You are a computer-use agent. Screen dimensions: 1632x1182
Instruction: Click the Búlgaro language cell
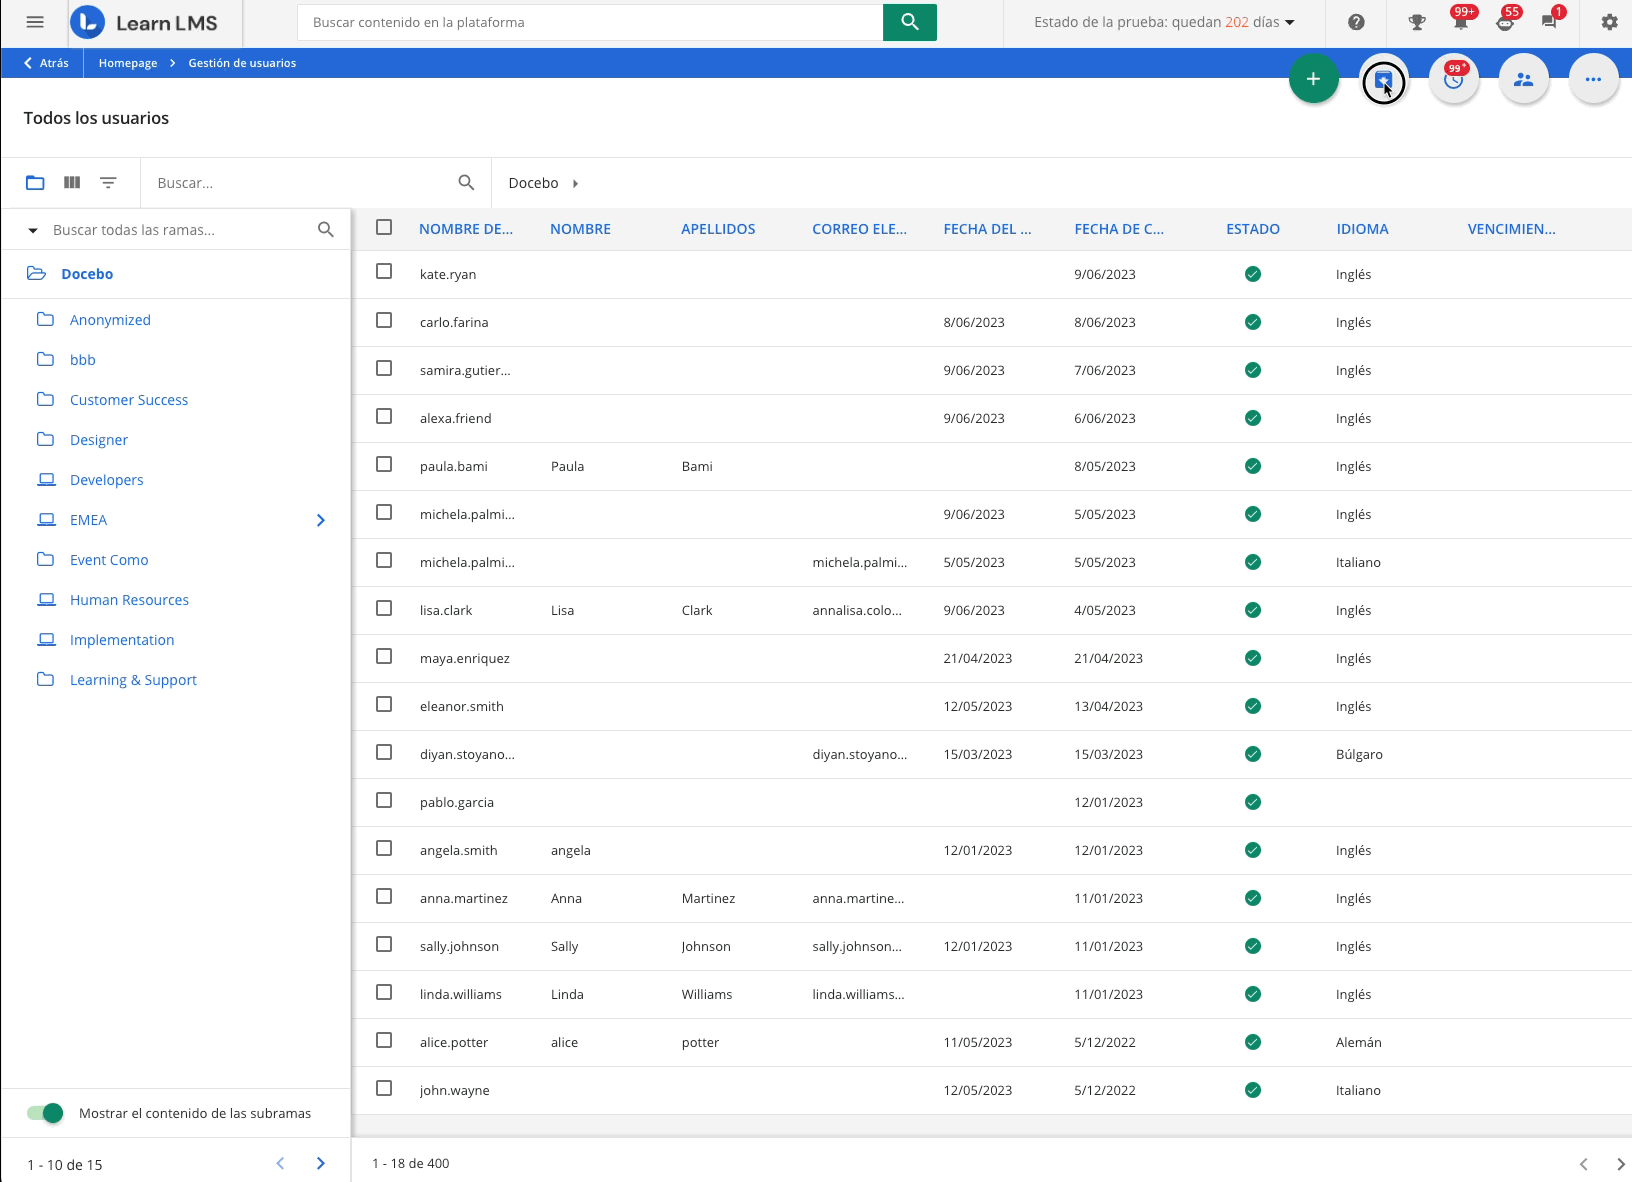tap(1359, 754)
